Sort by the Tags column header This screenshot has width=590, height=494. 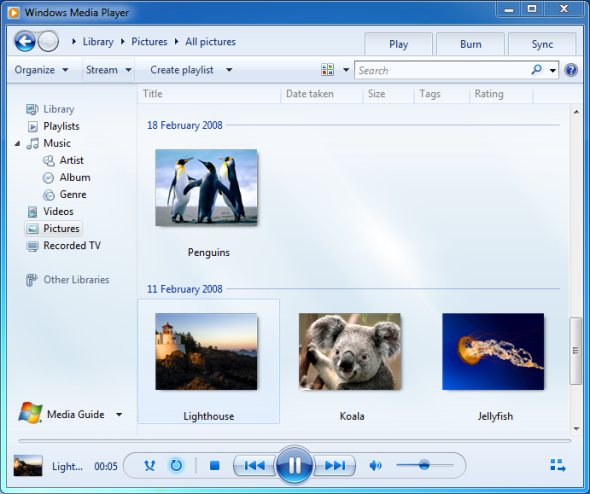(442, 94)
